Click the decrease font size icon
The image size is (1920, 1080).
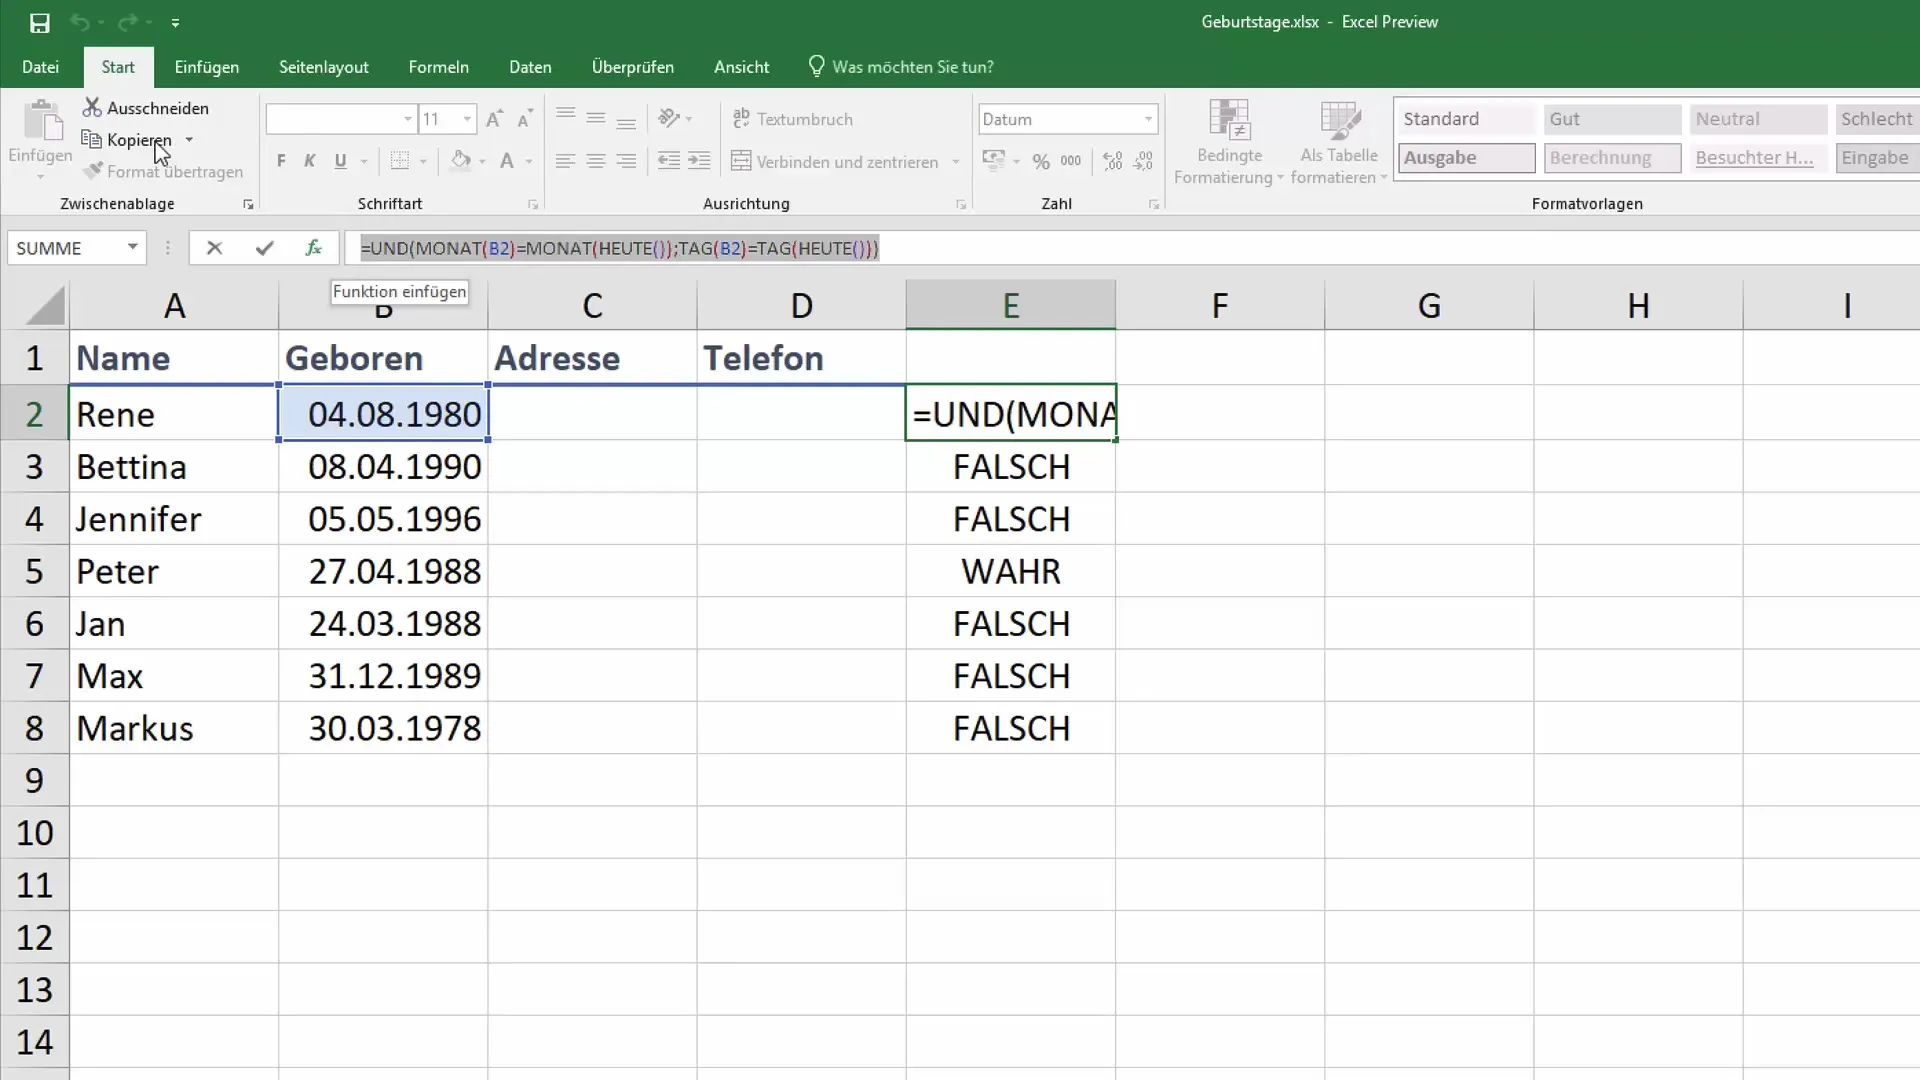(525, 119)
